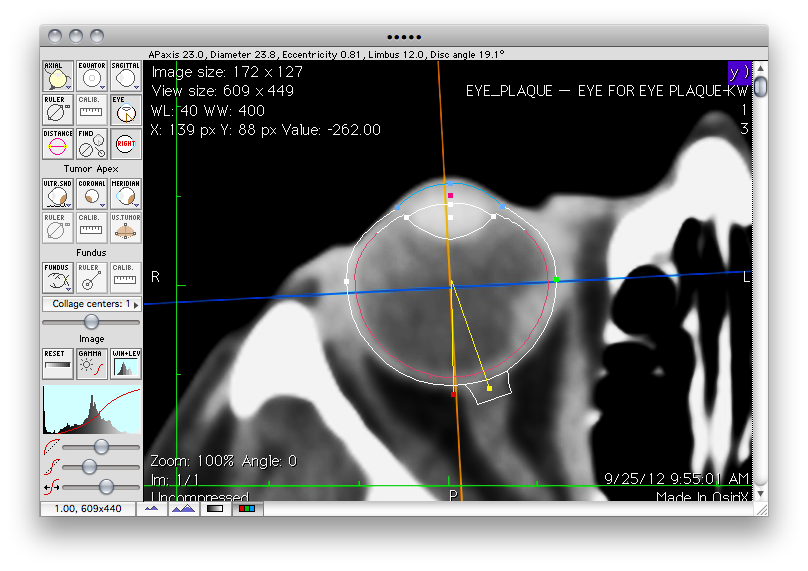Click the grayscale gradient display button
Screen dimensions: 808x571
pos(214,509)
